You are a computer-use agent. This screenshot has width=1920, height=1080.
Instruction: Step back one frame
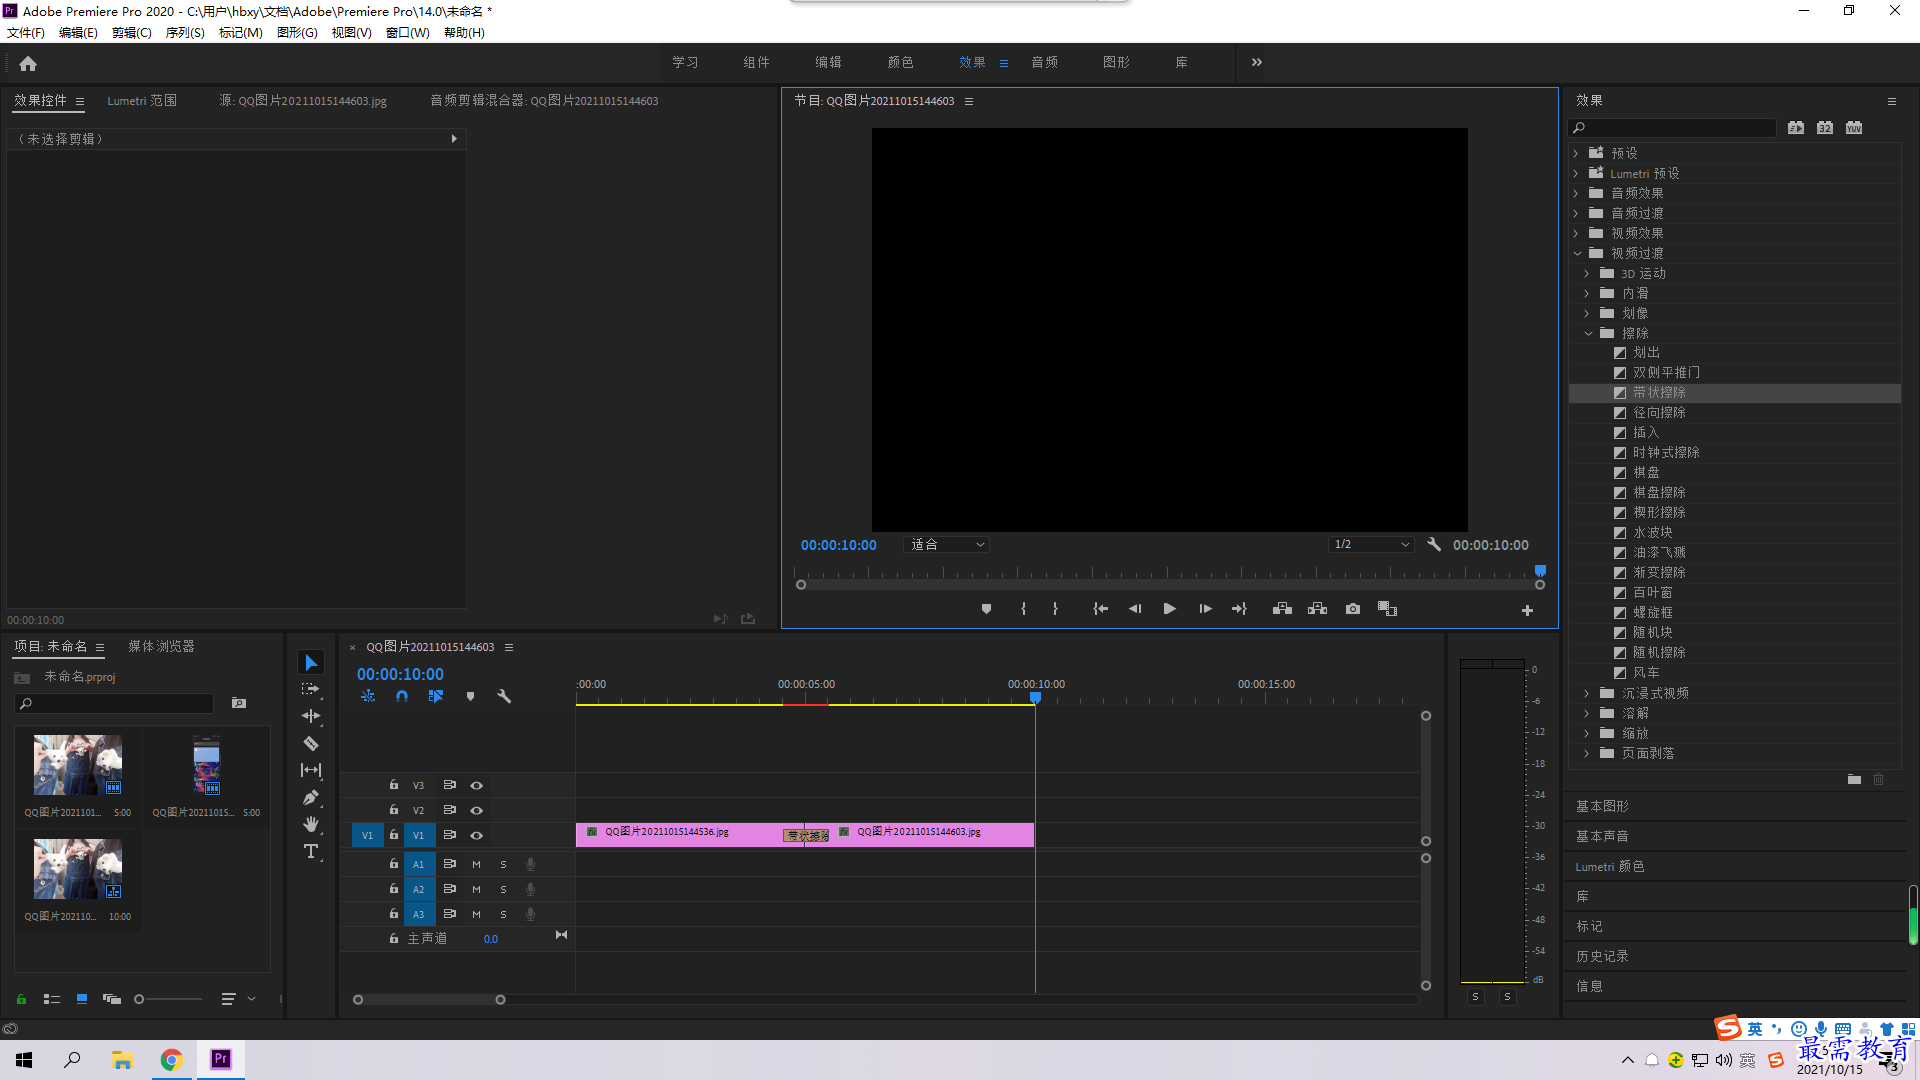[x=1135, y=609]
